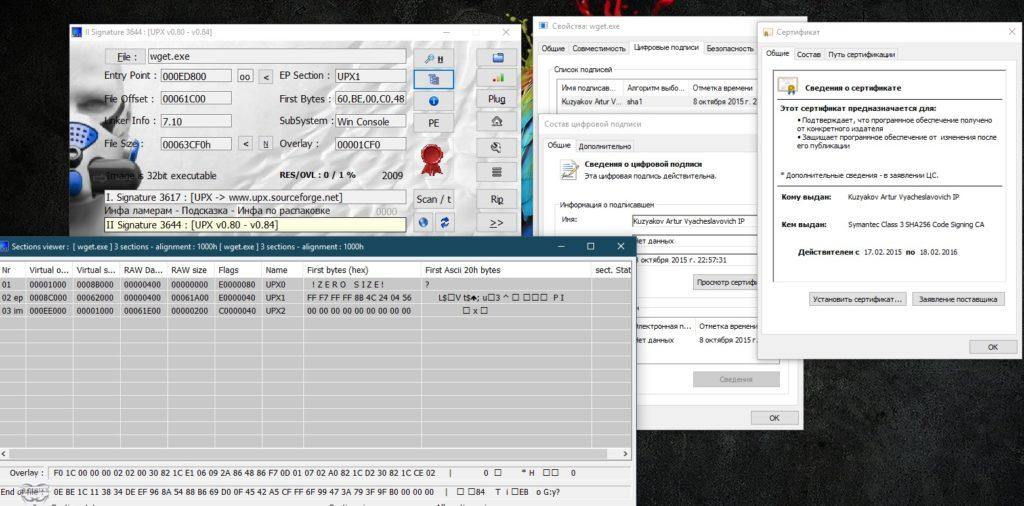Screen dimensions: 1024x506
Task: Expand ExeinfoPE with the >> button
Action: pos(496,223)
